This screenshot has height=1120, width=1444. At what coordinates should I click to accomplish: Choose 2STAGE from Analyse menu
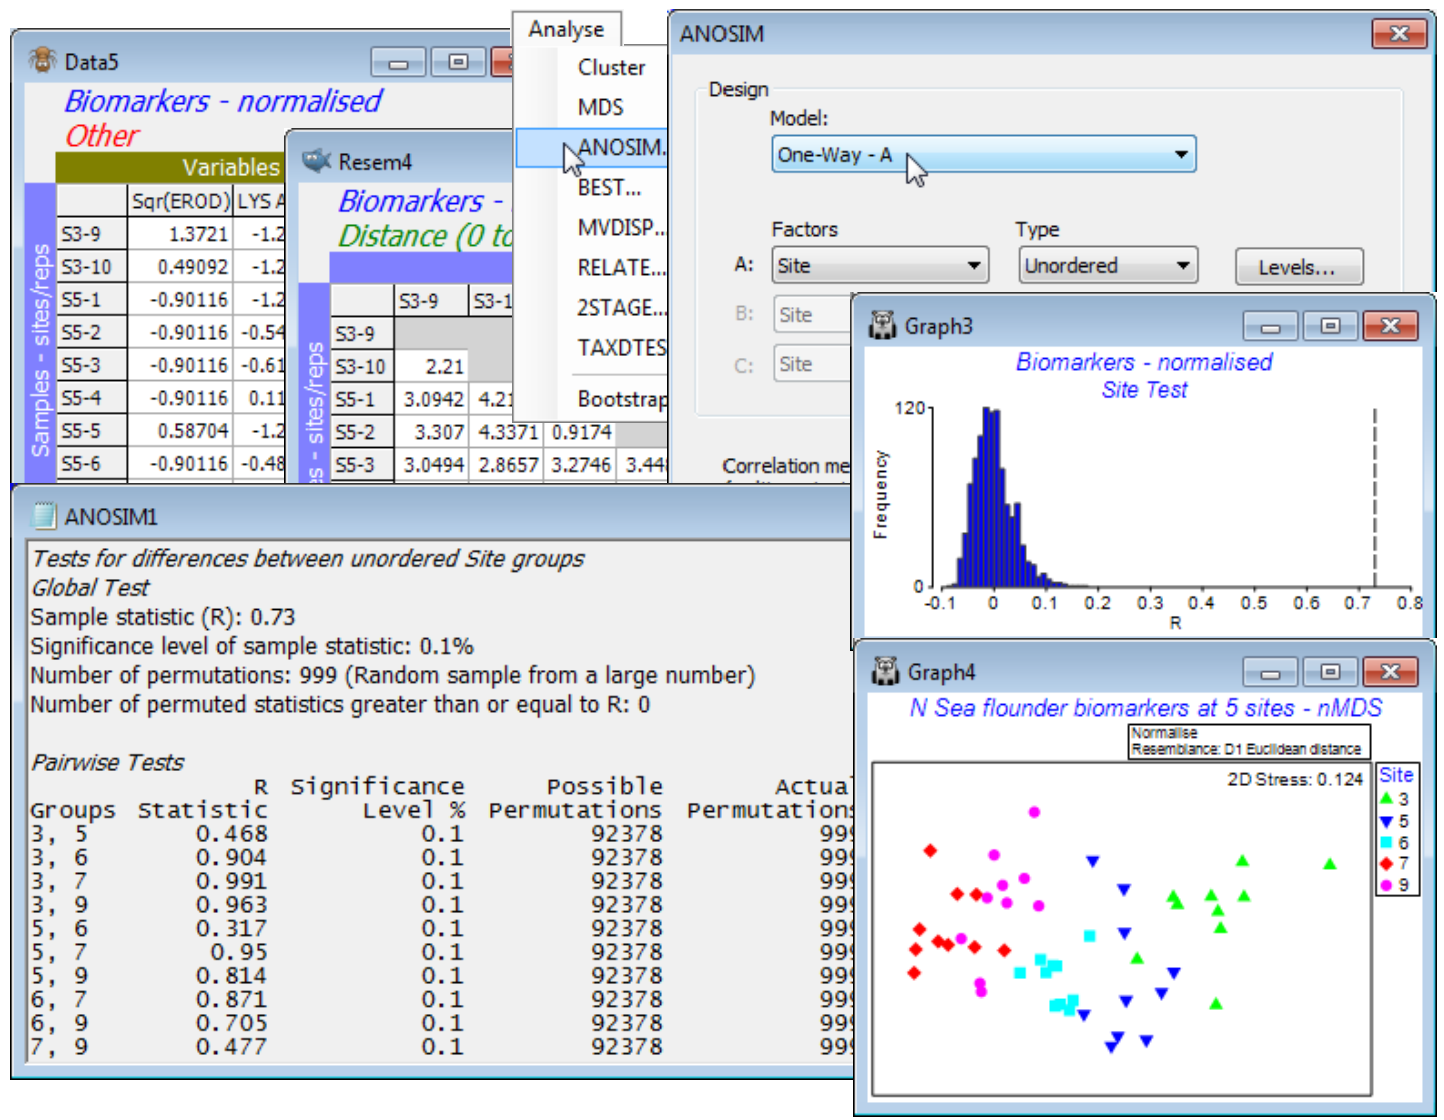(x=621, y=308)
